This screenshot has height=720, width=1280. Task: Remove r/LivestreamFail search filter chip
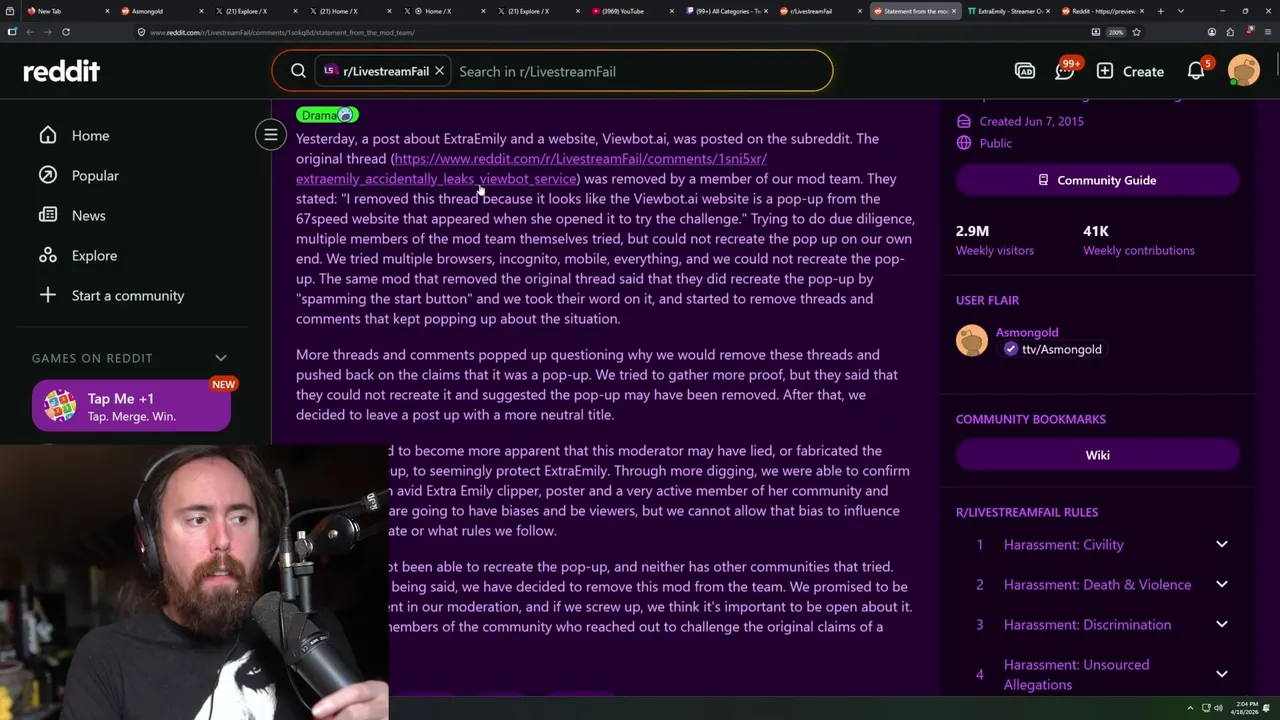coord(439,71)
